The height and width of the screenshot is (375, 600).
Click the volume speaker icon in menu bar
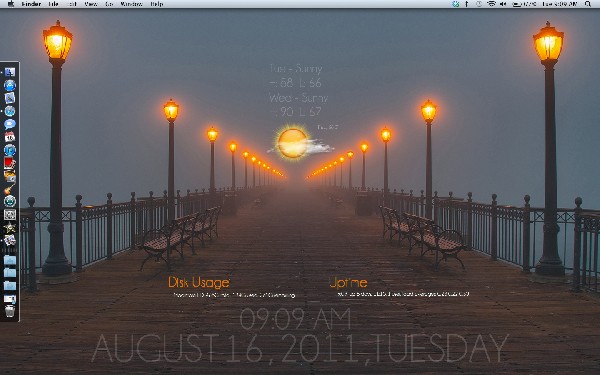(x=503, y=4)
